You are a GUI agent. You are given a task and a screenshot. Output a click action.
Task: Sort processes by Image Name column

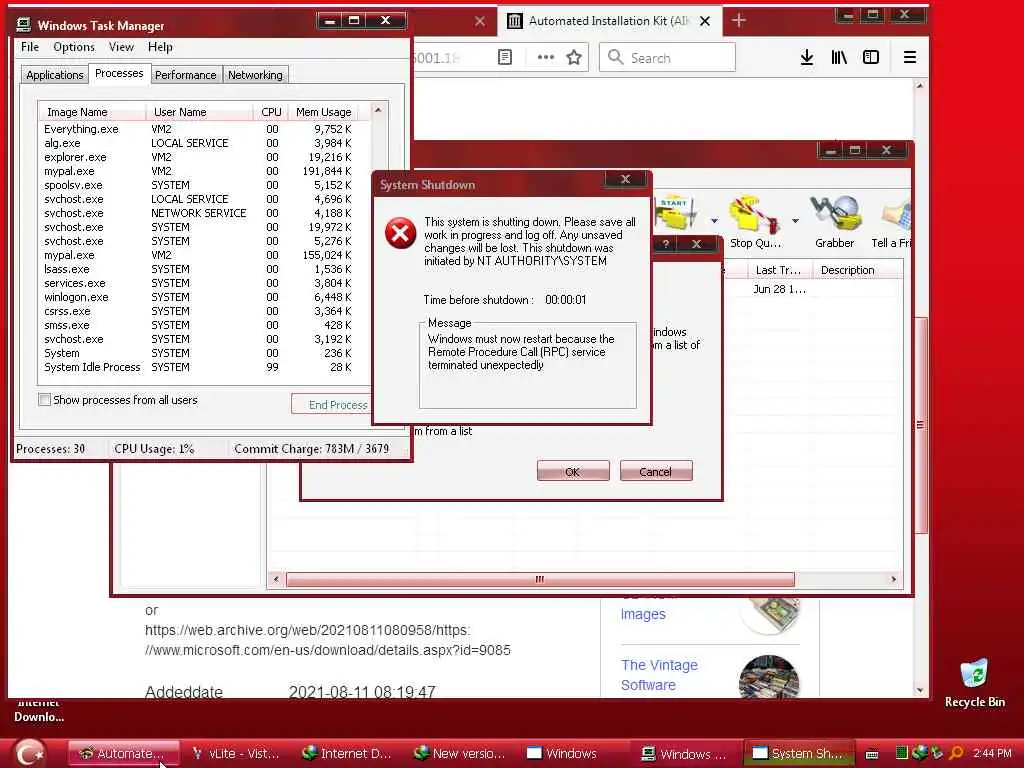pos(92,112)
